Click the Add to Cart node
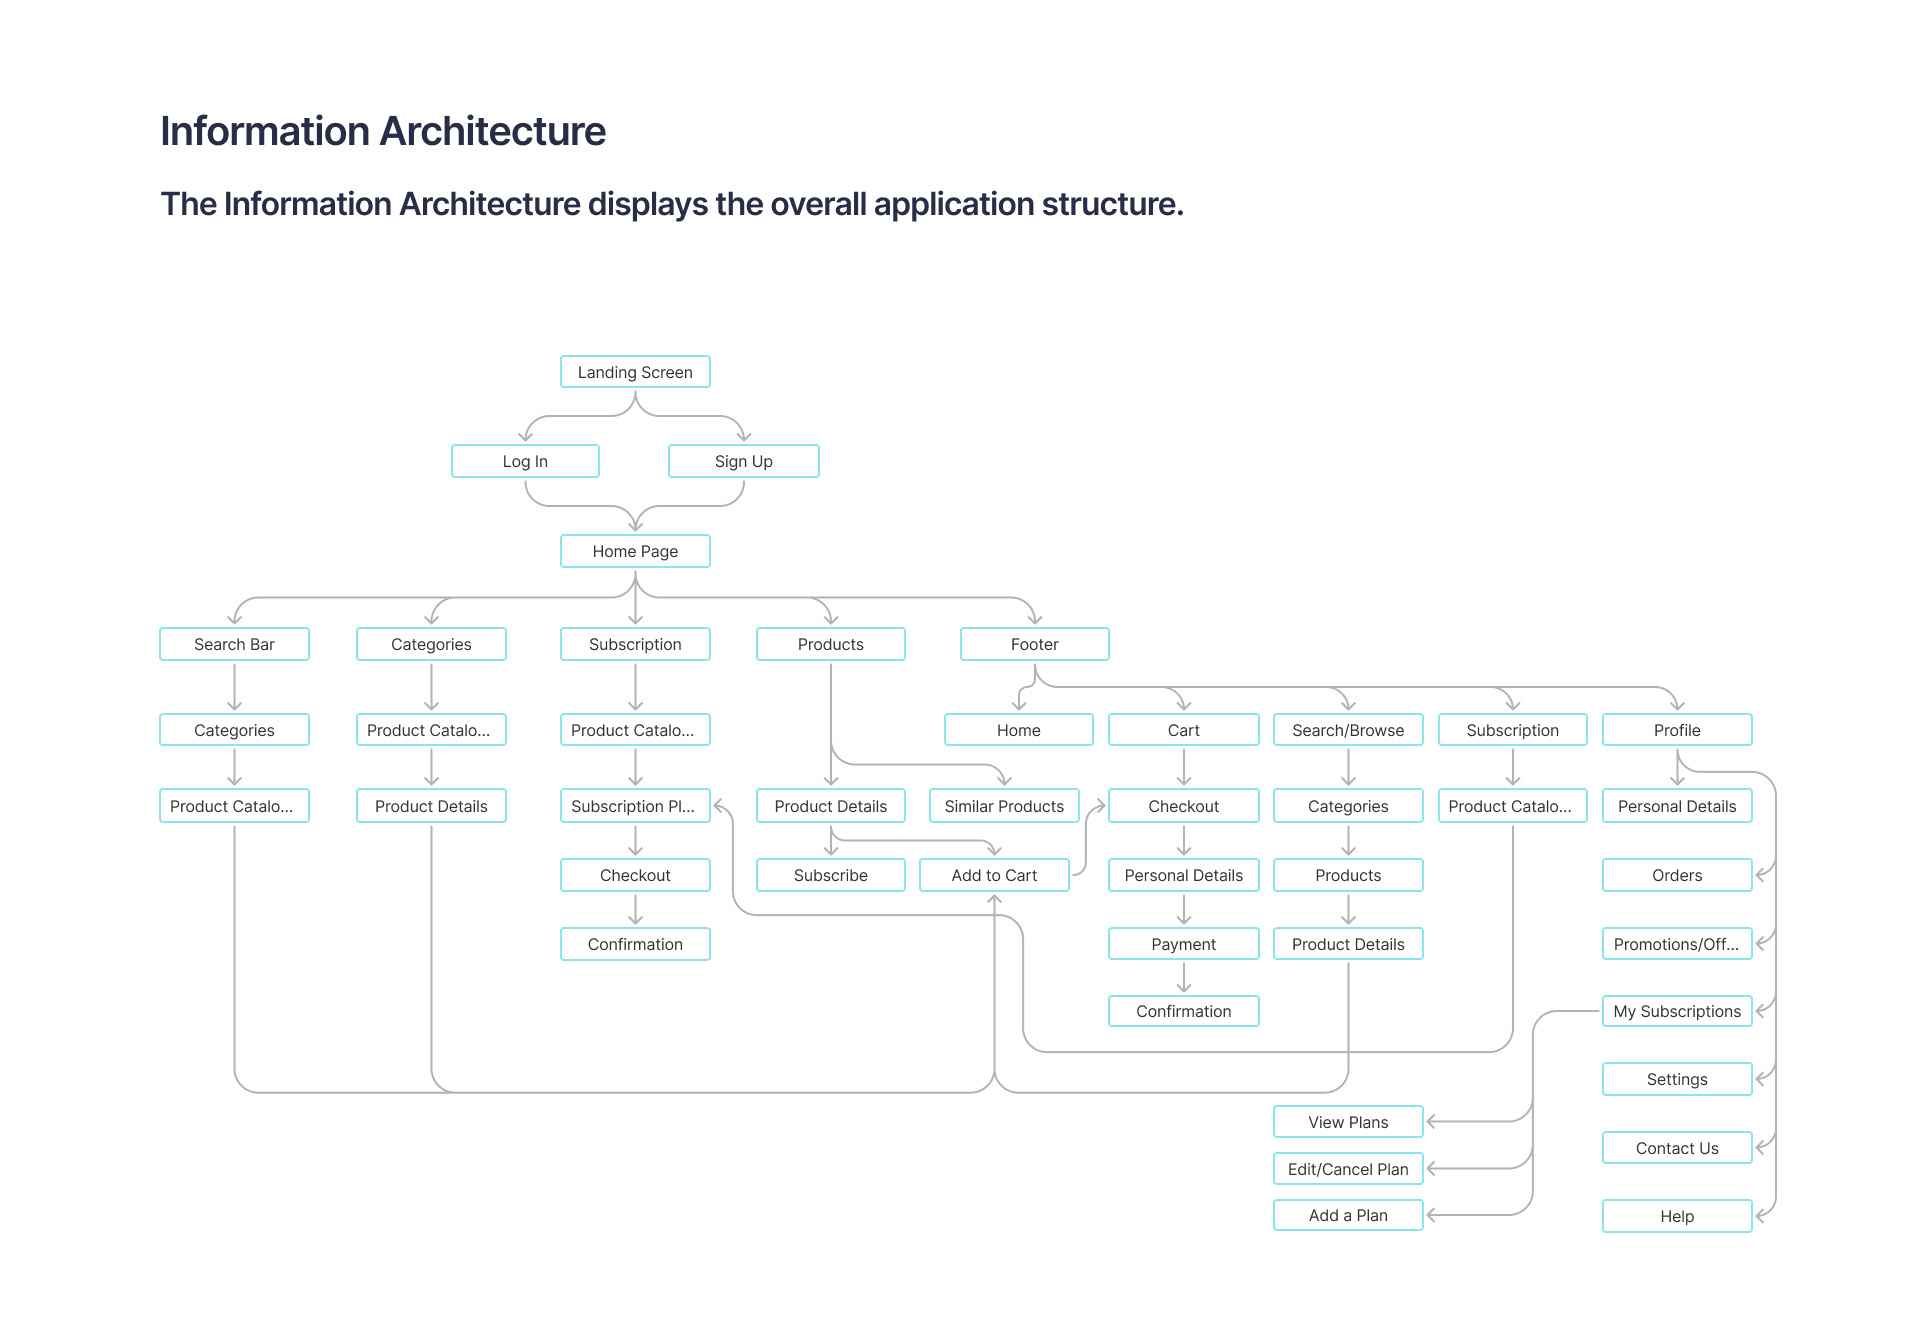 (994, 875)
